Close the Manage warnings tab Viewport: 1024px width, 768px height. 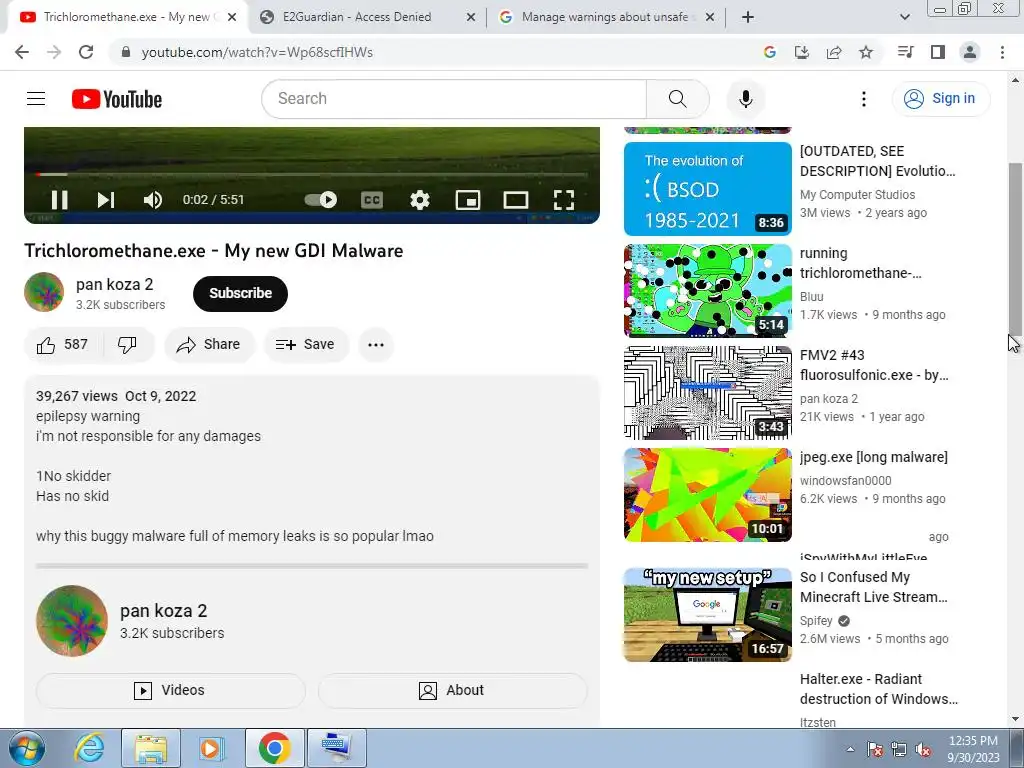pos(711,17)
